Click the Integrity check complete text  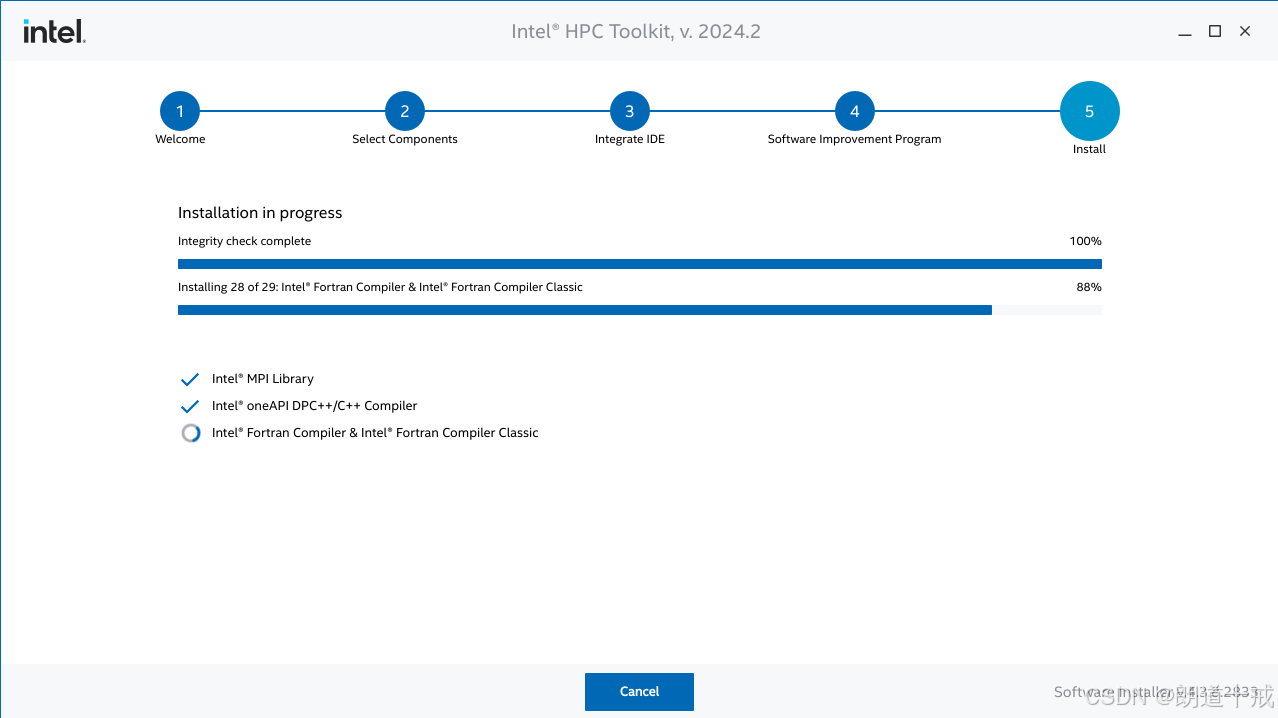click(244, 241)
